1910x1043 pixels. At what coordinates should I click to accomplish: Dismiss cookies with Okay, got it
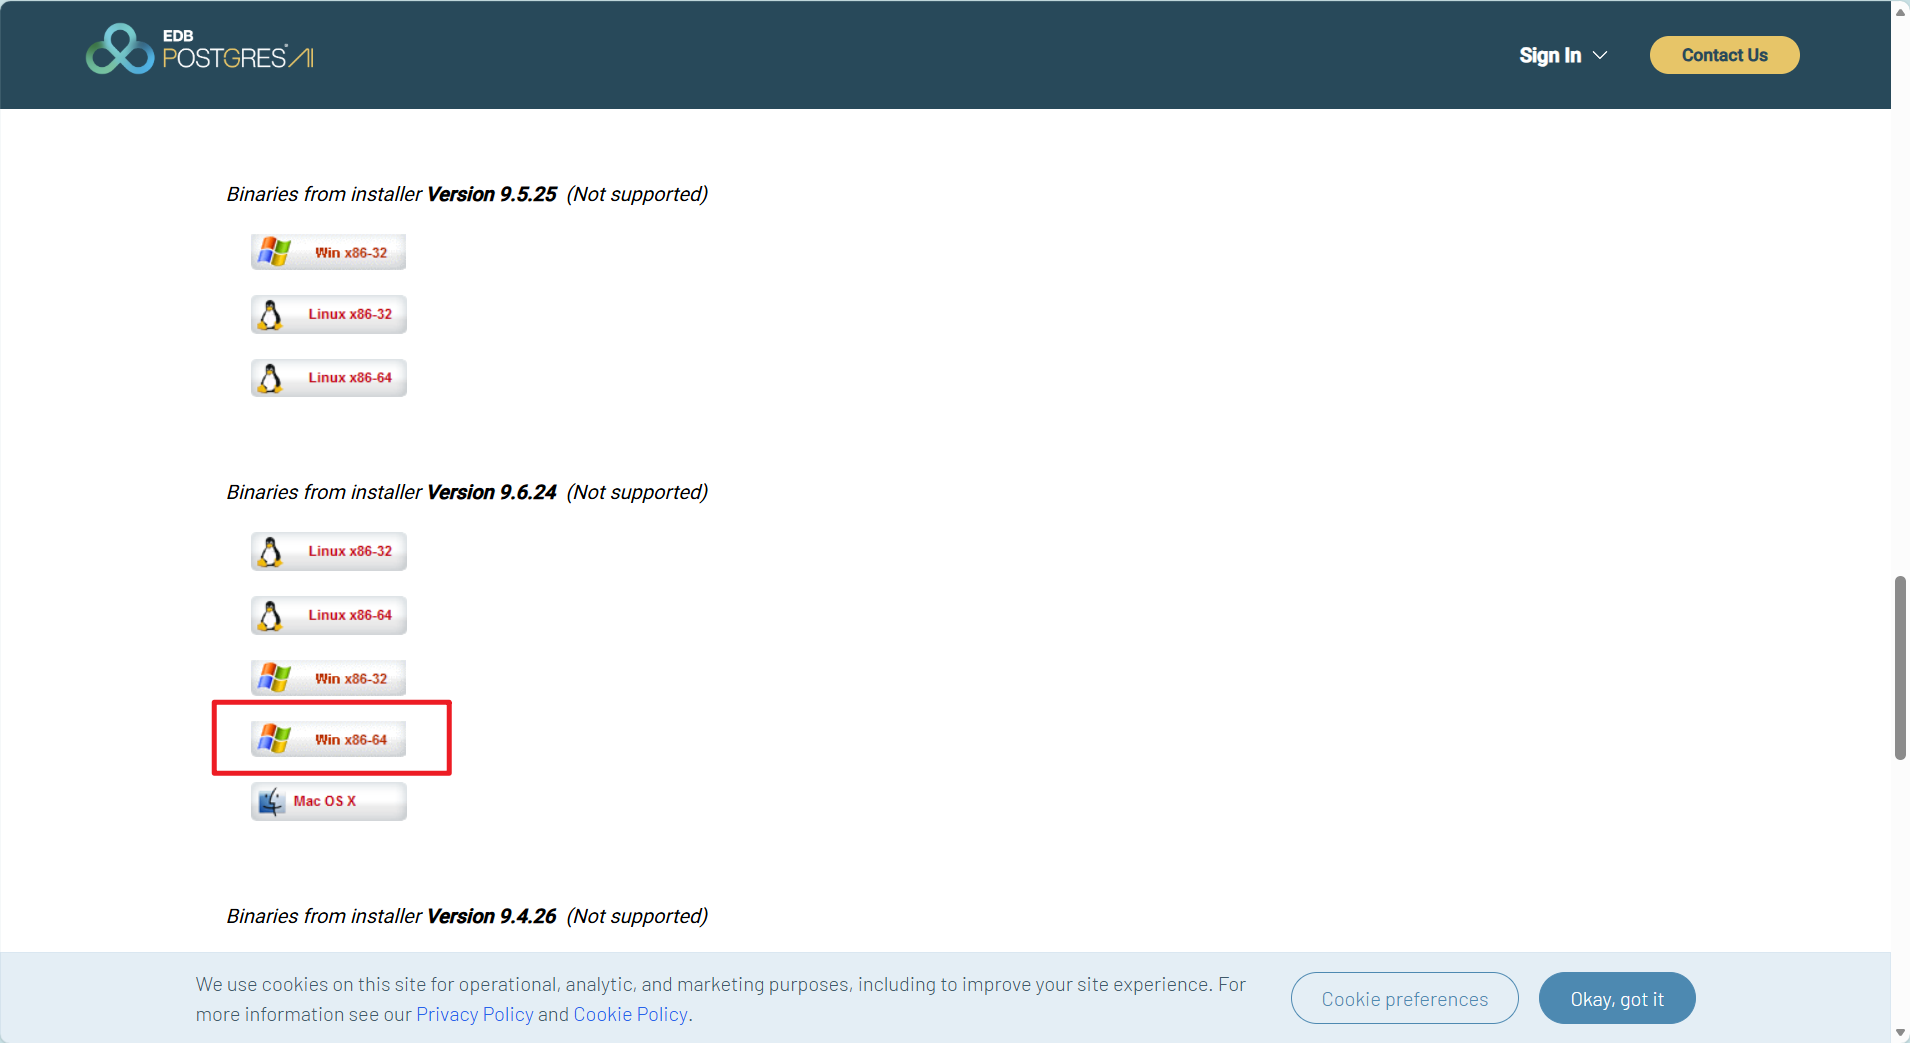[1615, 998]
